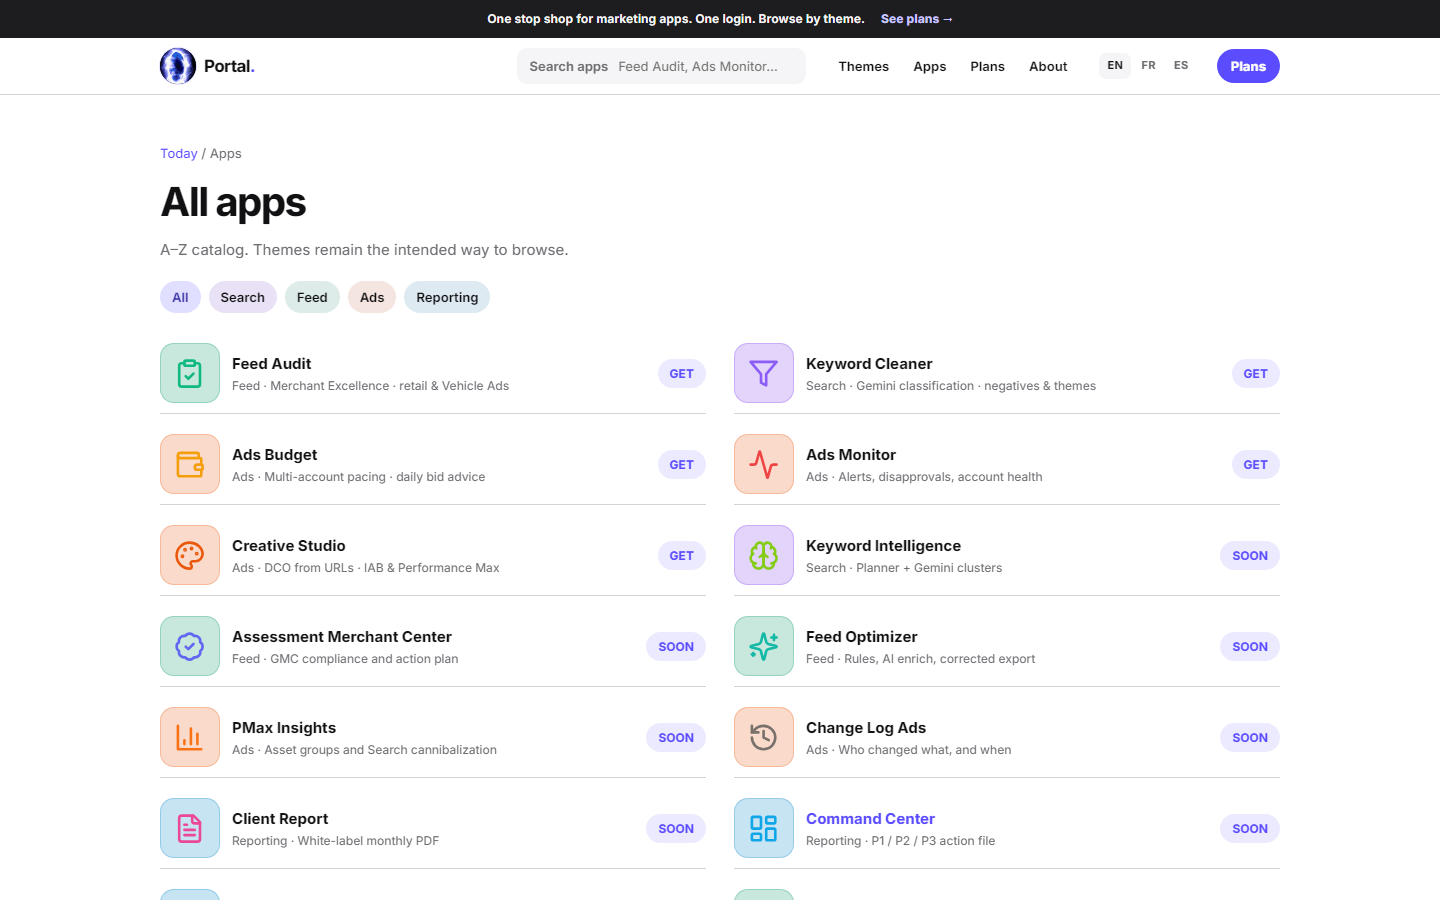Select the All filter chip
The width and height of the screenshot is (1440, 900).
[180, 297]
